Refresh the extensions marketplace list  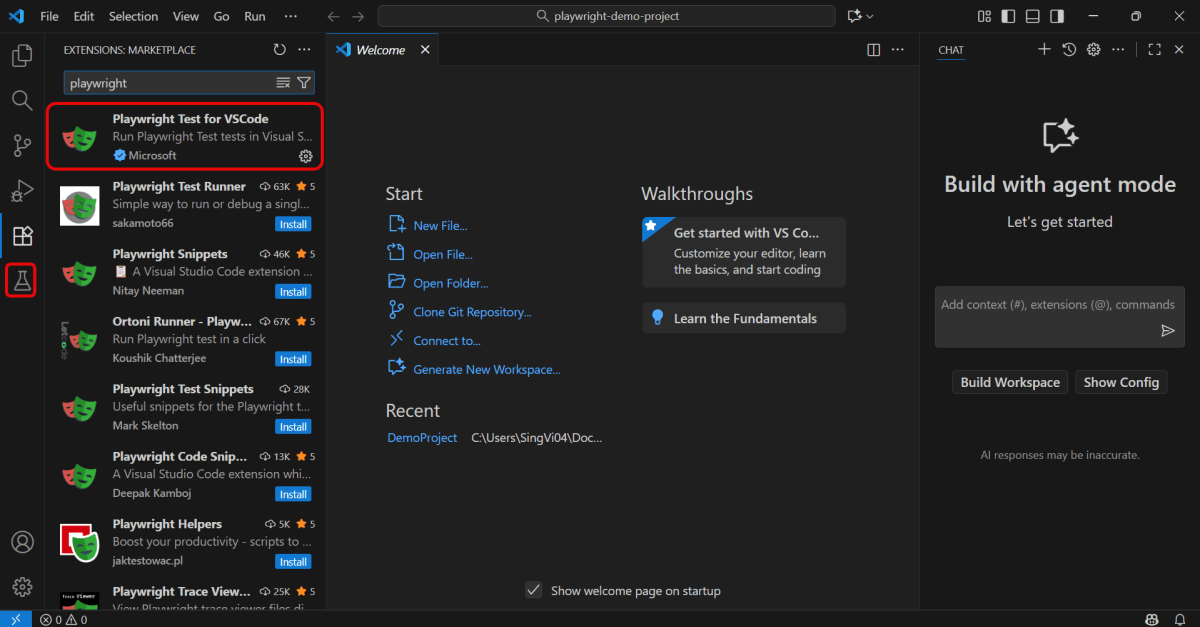[280, 50]
